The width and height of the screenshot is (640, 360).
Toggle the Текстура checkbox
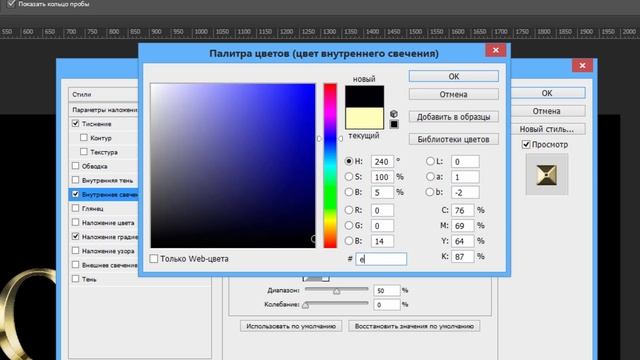[x=84, y=151]
